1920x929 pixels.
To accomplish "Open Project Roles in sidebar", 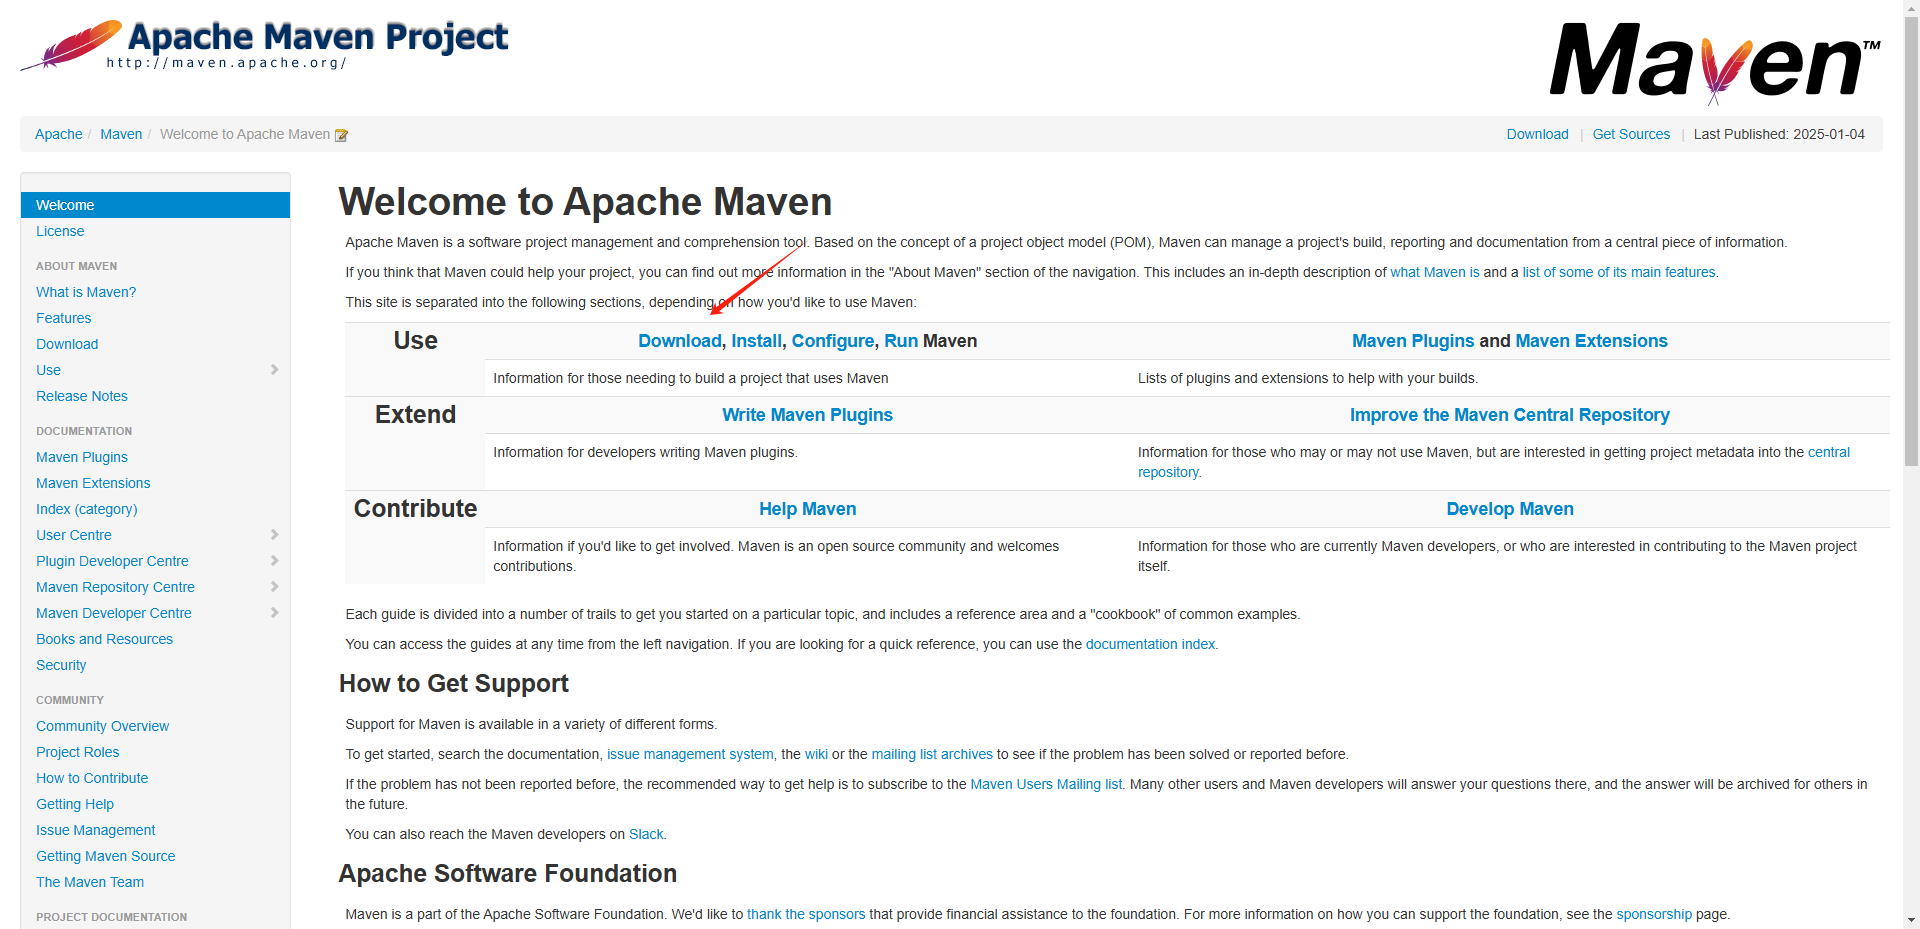I will [78, 752].
